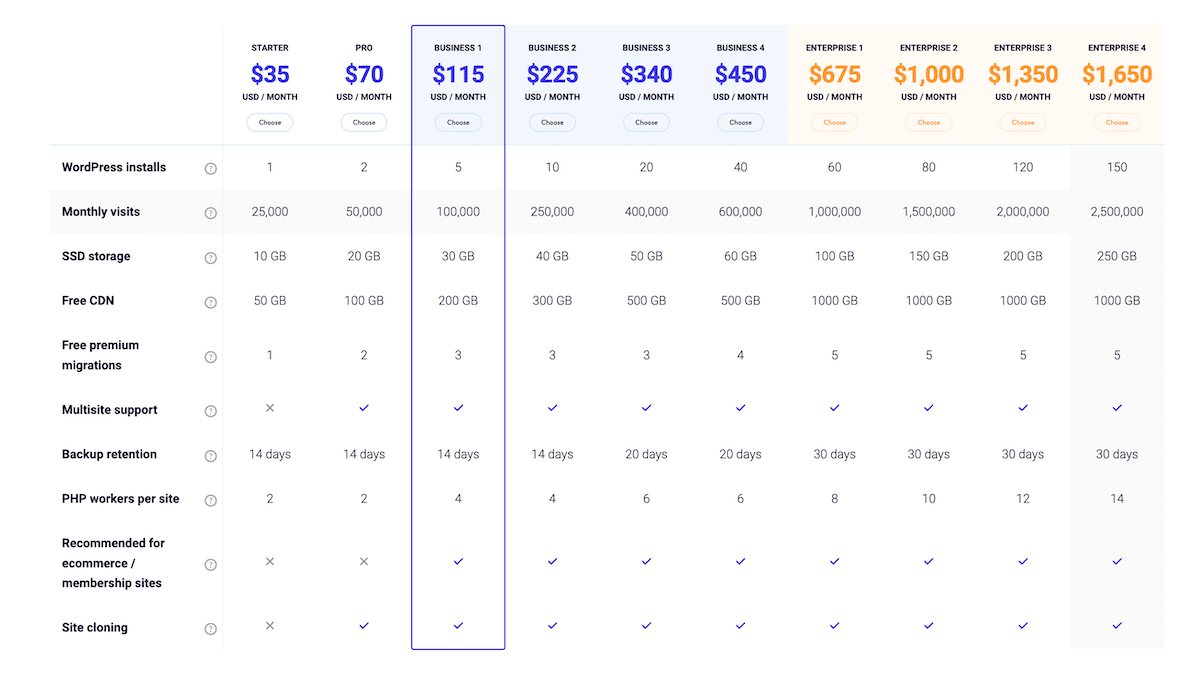The height and width of the screenshot is (673, 1200).
Task: Choose the Business 4 plan
Action: click(740, 122)
